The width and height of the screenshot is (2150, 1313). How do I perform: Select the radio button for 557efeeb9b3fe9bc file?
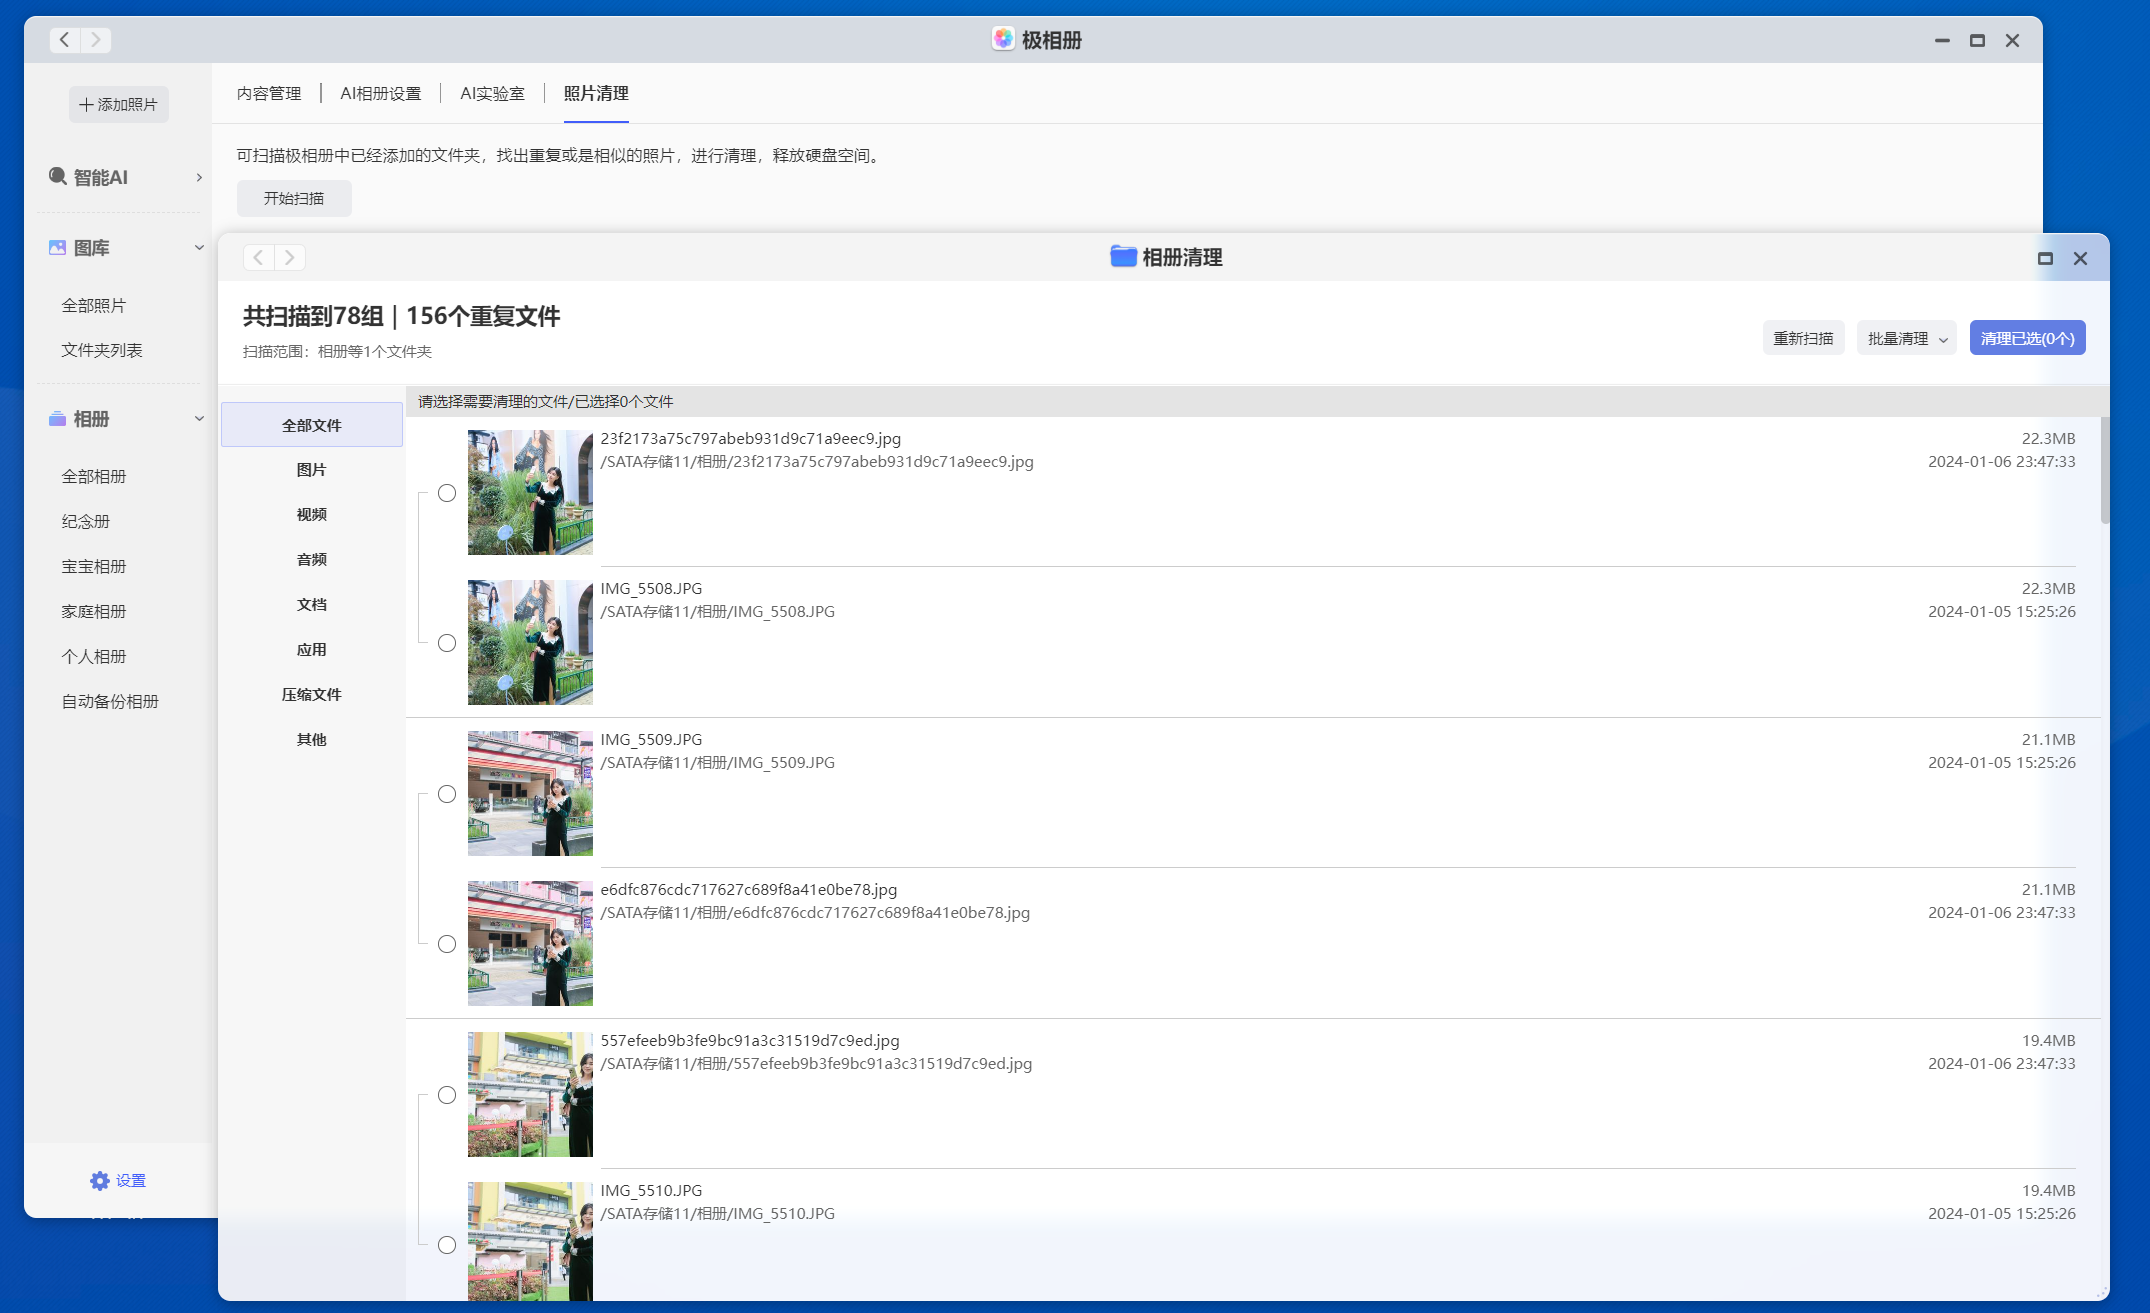pyautogui.click(x=447, y=1095)
